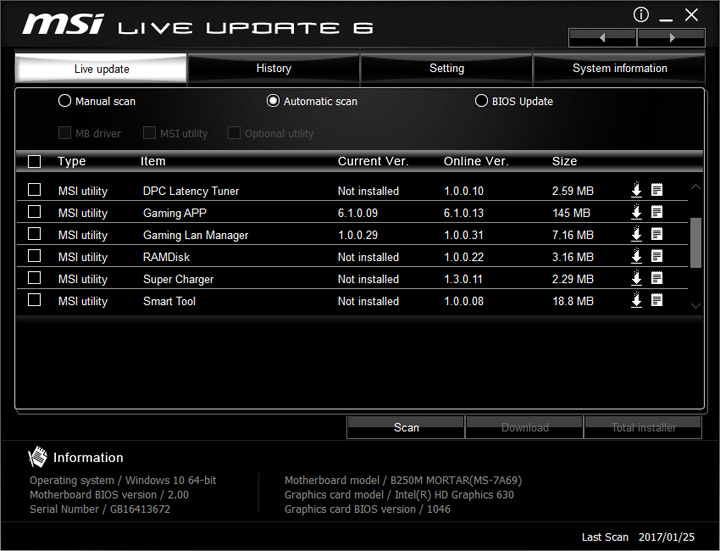Viewport: 720px width, 551px height.
Task: Download Super Charger via arrow icon
Action: 636,278
